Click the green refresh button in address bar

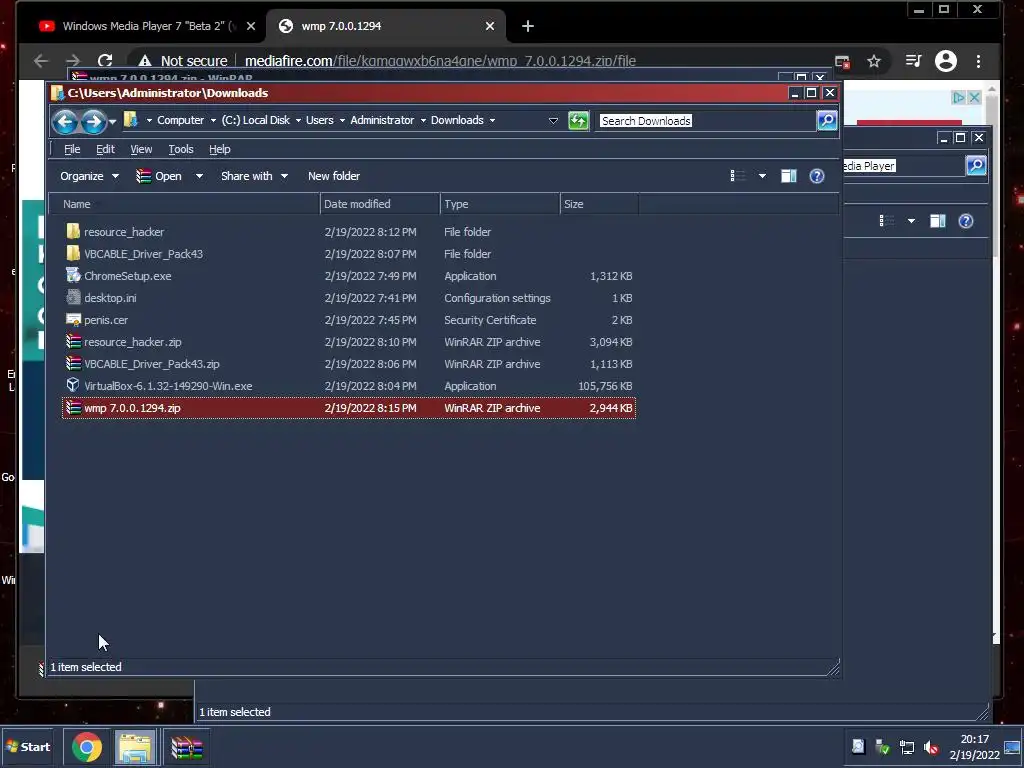(578, 121)
